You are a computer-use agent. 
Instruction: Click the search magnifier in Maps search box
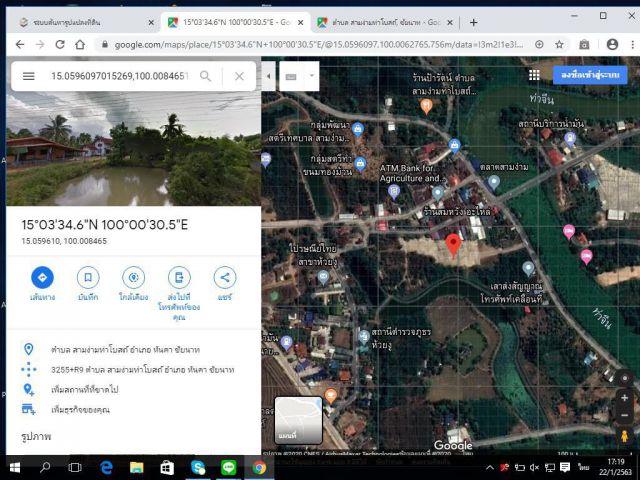[205, 76]
